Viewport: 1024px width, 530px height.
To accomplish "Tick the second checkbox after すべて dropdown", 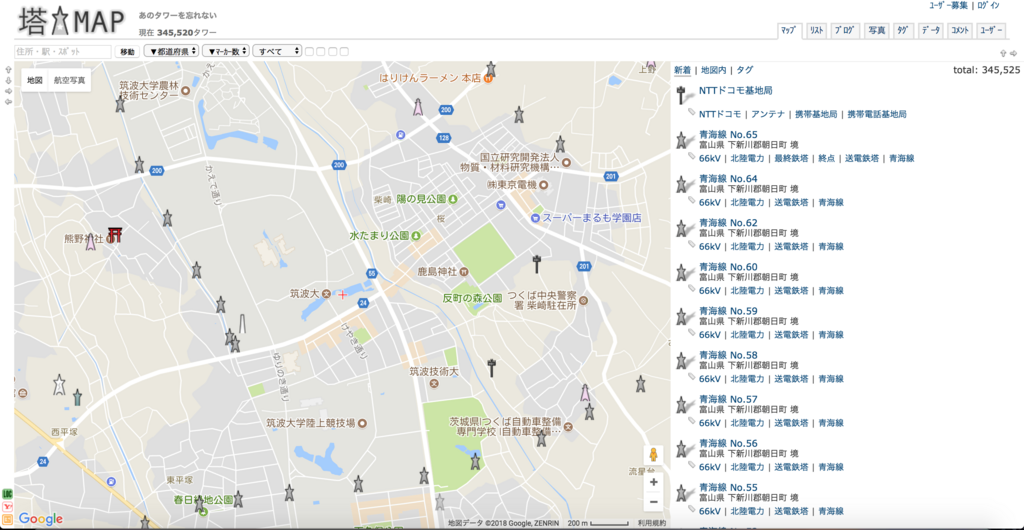I will click(321, 51).
